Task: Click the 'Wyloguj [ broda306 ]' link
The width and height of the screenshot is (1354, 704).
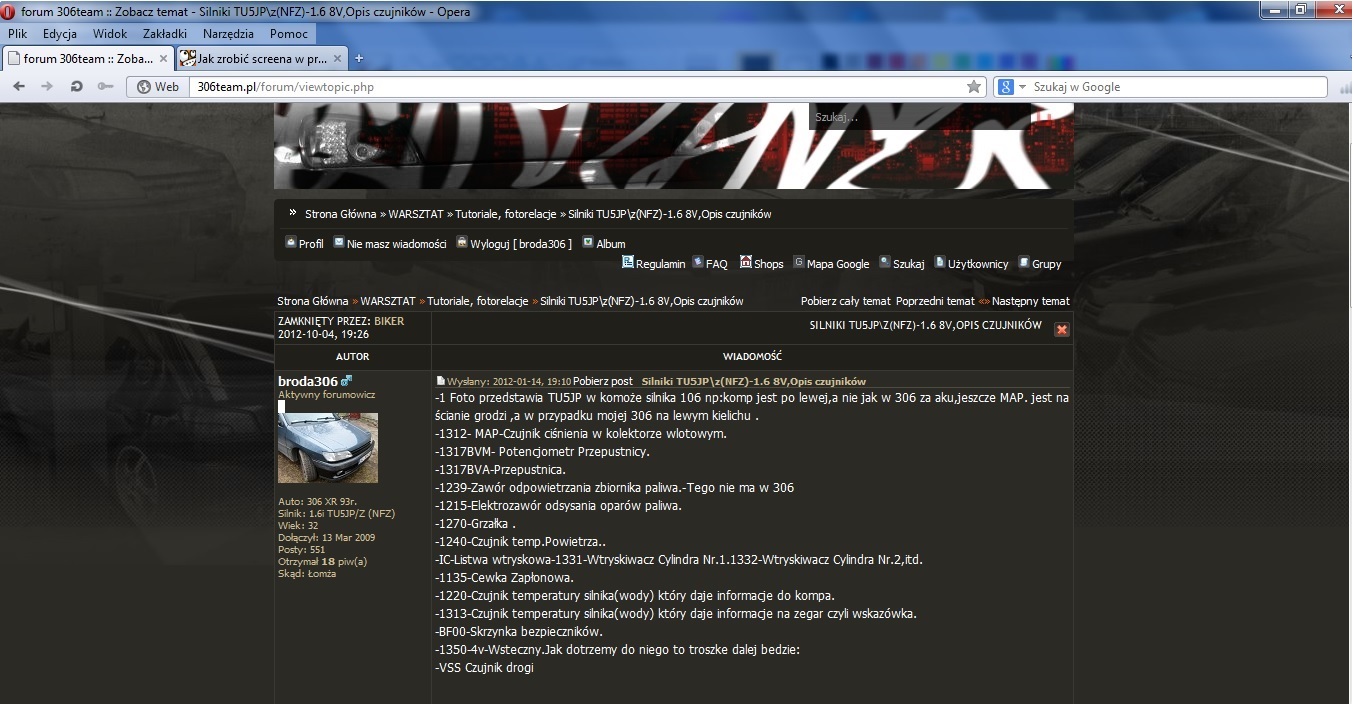Action: [520, 243]
